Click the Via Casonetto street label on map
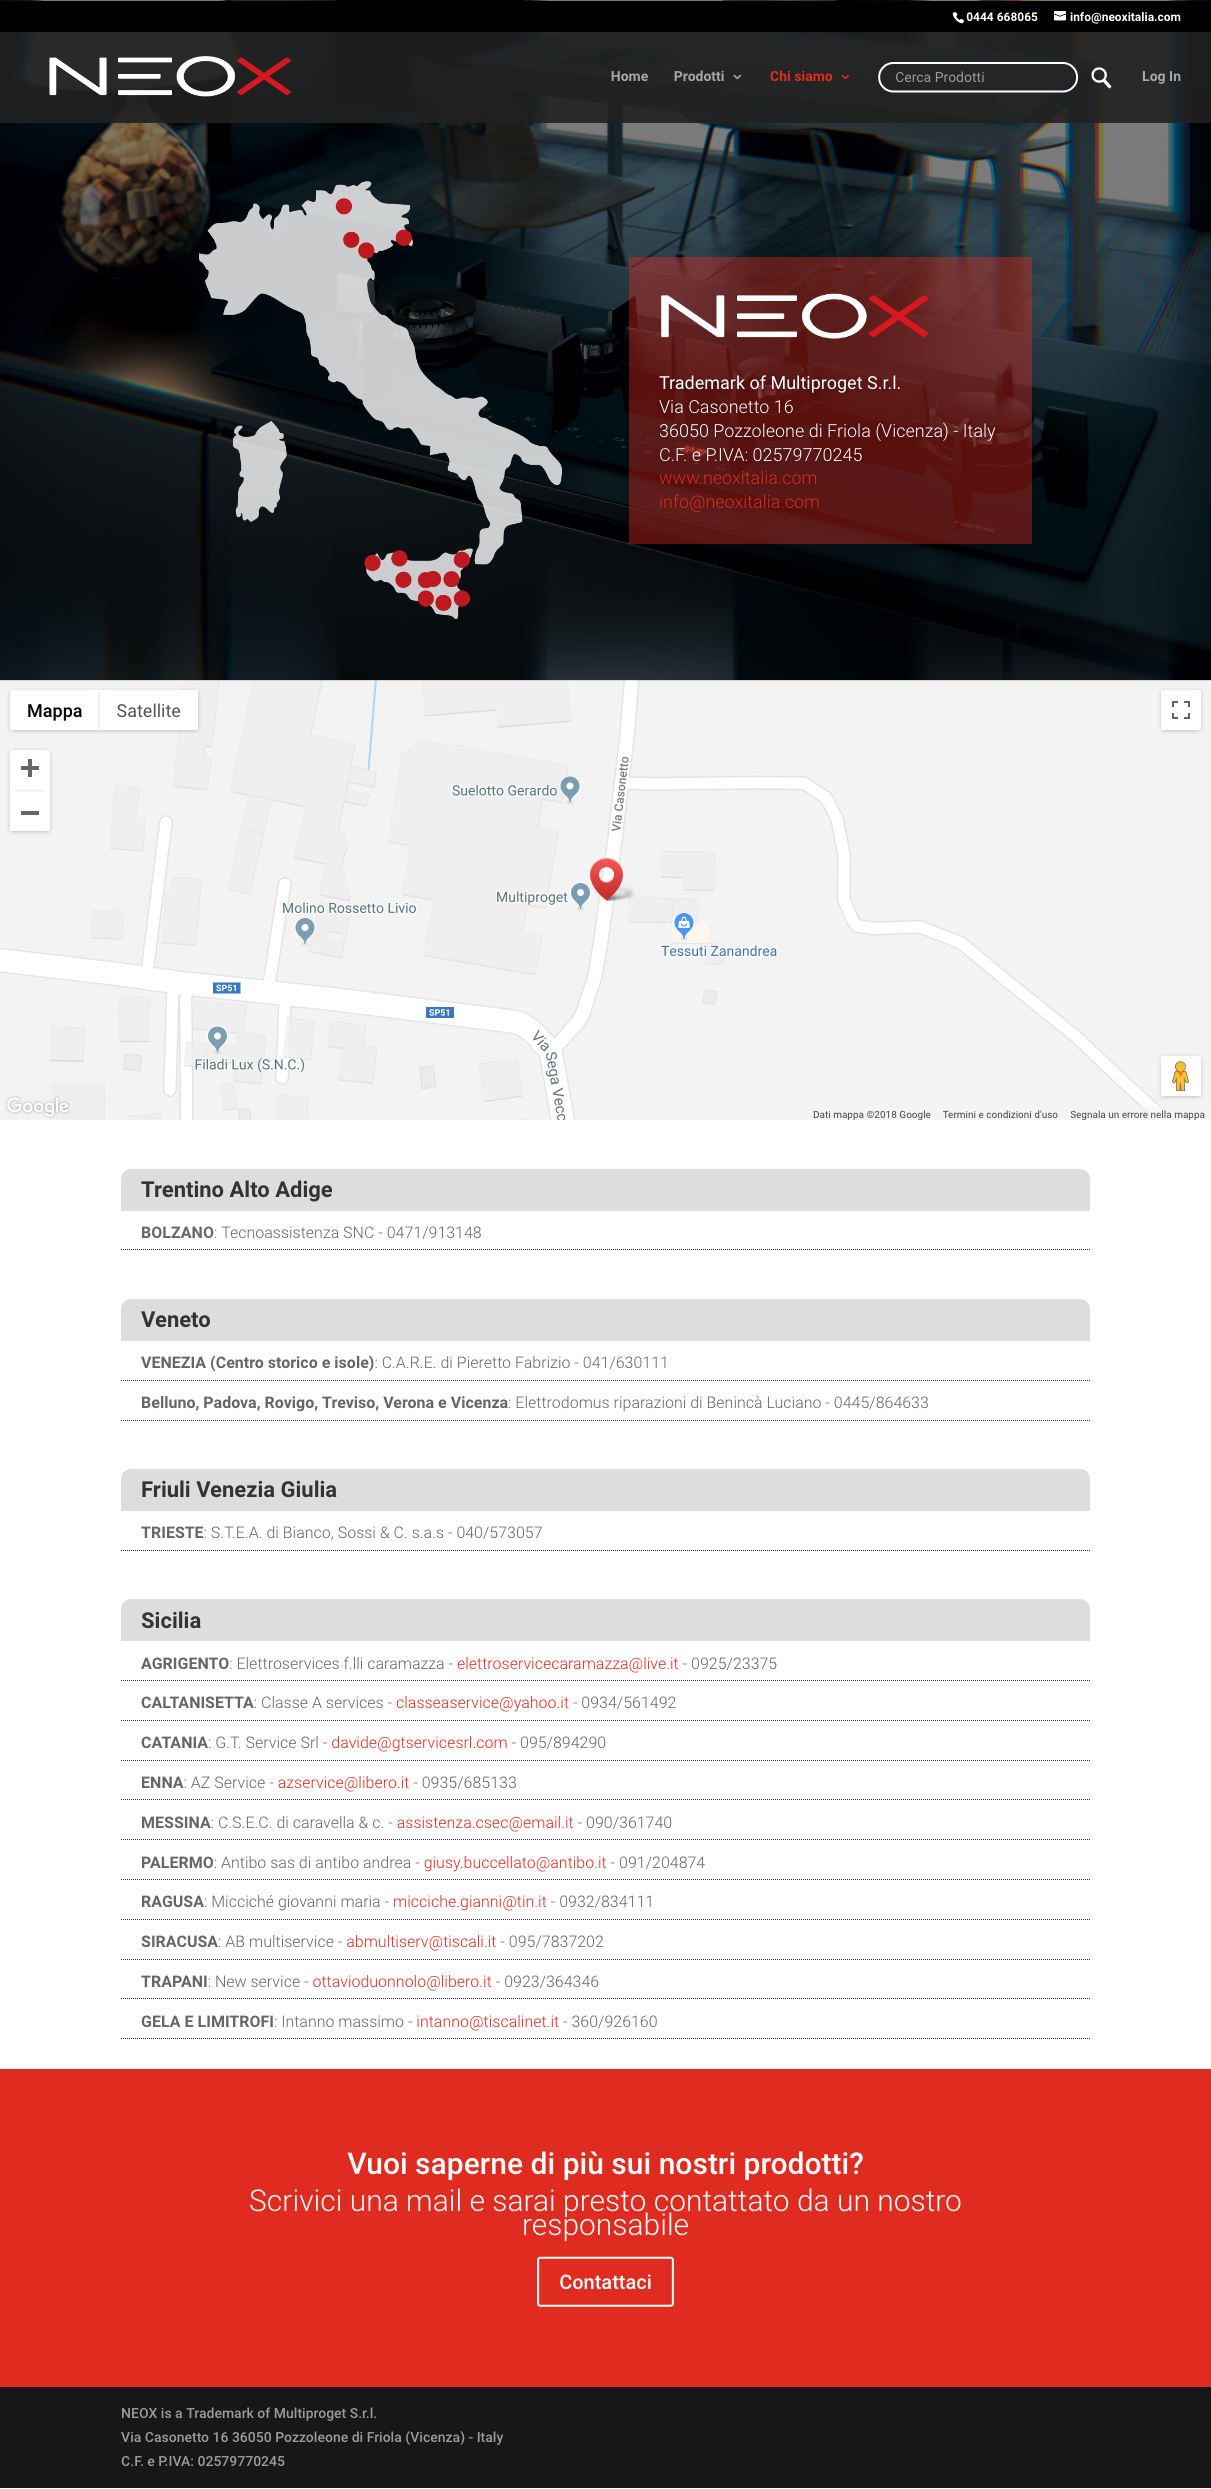This screenshot has height=2489, width=1211. [x=620, y=794]
